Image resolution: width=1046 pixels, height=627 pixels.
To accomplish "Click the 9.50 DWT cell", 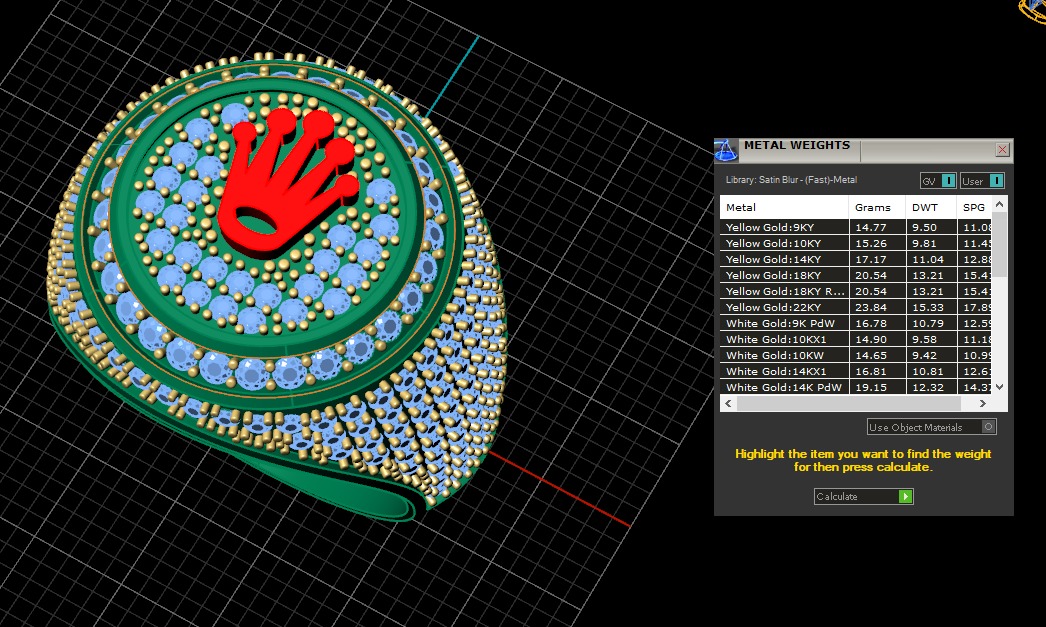I will pyautogui.click(x=931, y=227).
